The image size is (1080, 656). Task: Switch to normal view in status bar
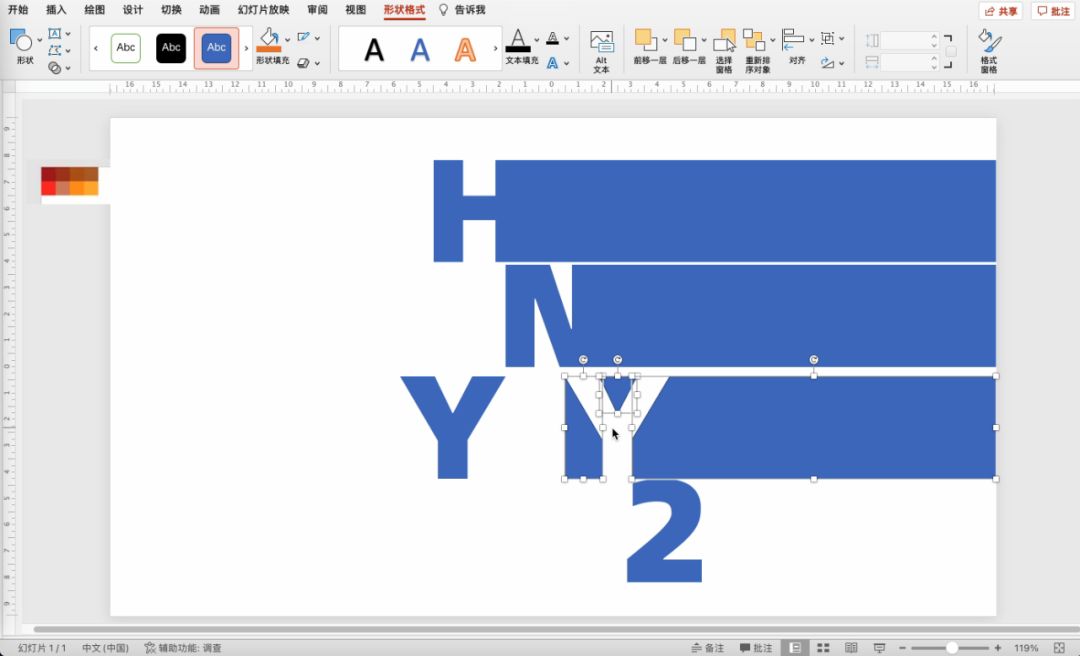795,648
